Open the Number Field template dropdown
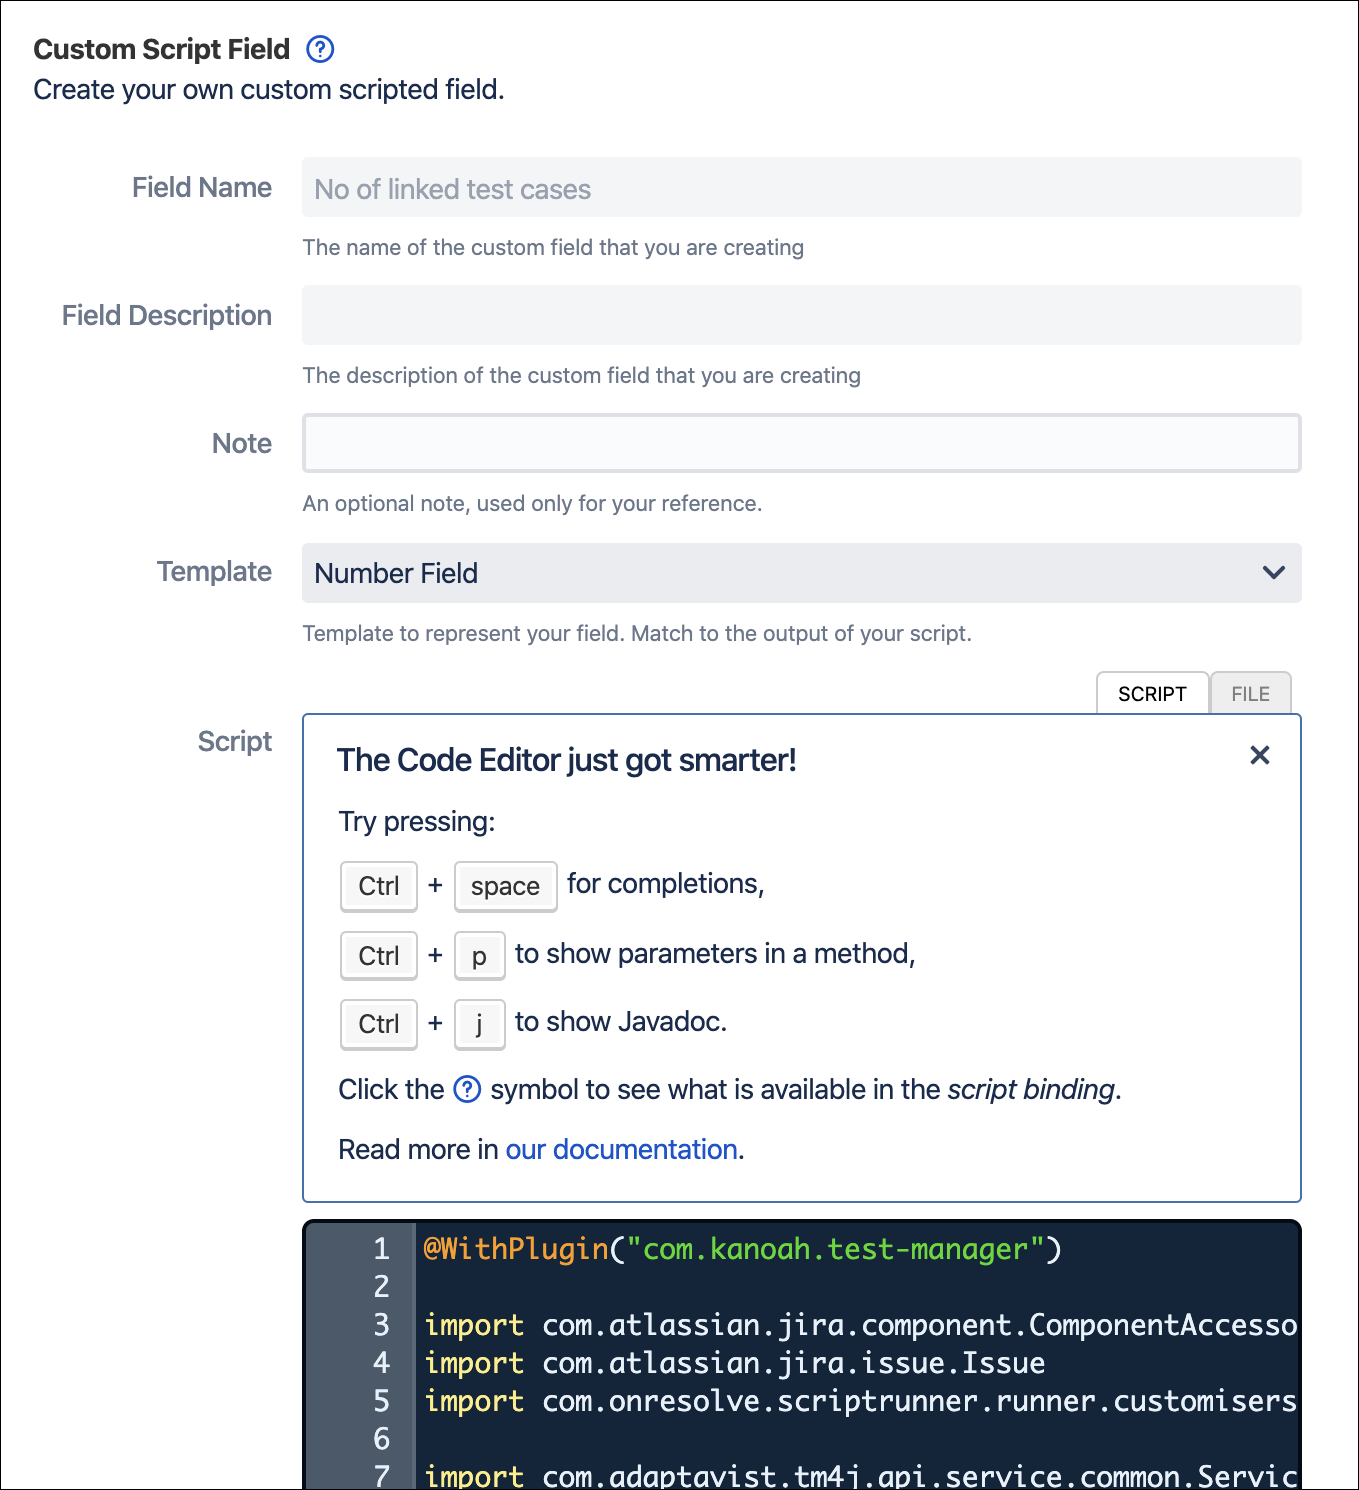This screenshot has width=1359, height=1490. click(x=800, y=572)
